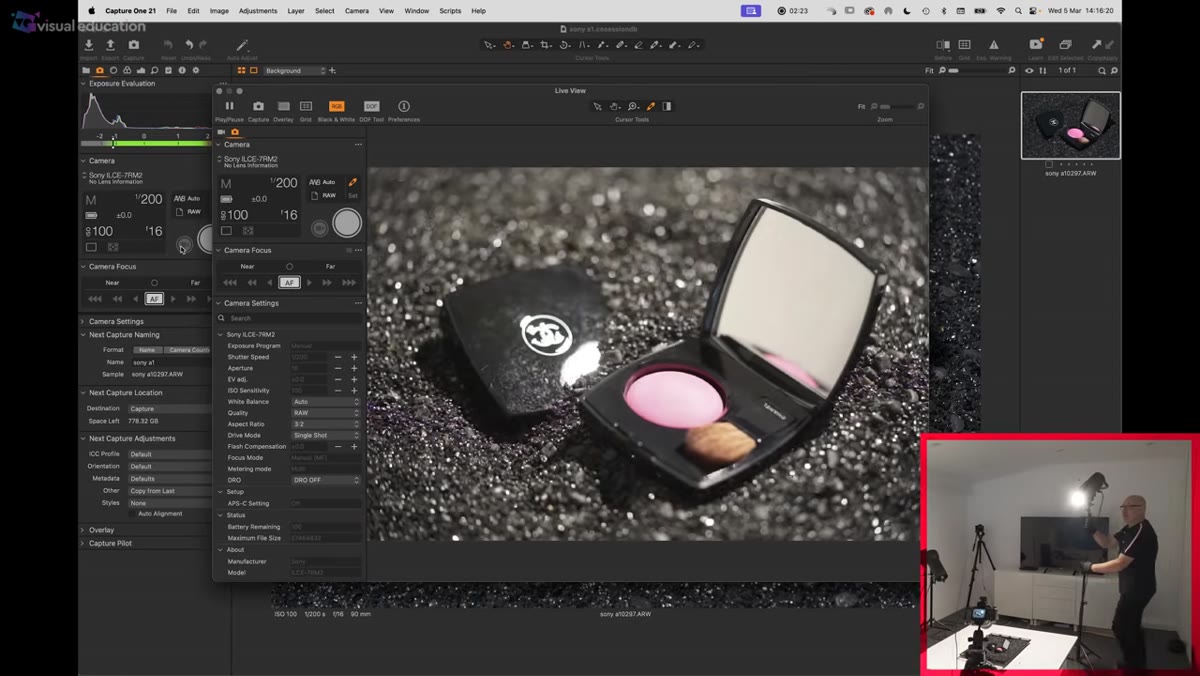
Task: Increase ISO Sensitivity with plus button
Action: point(354,390)
